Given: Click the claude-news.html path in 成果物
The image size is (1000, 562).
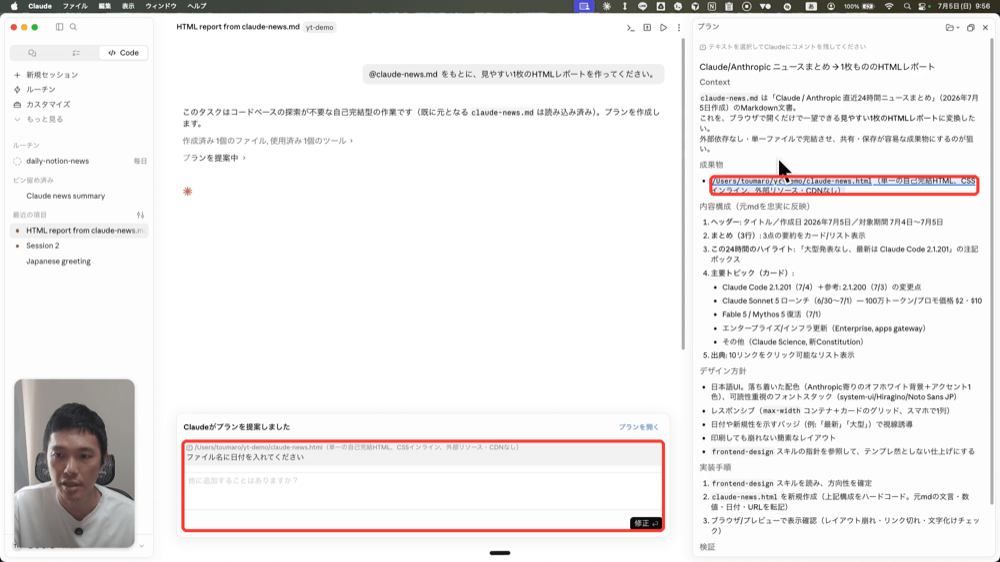Looking at the screenshot, I should (x=791, y=181).
